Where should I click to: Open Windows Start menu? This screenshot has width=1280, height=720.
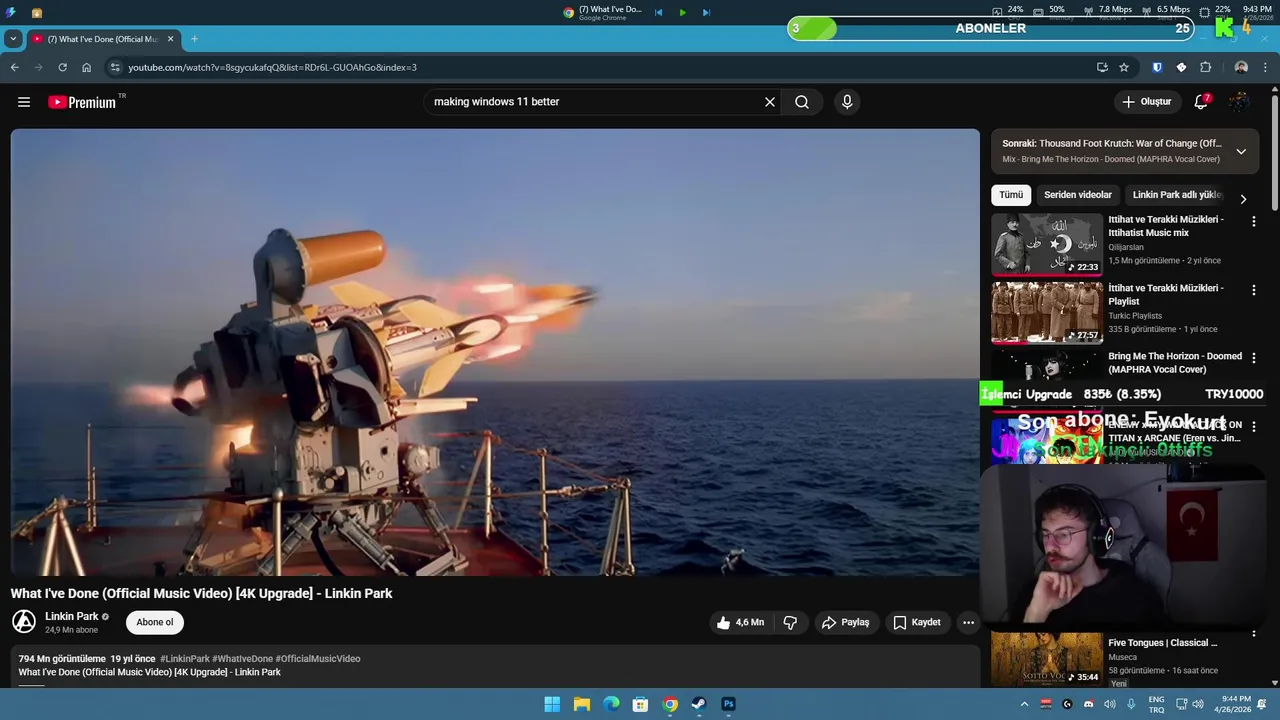click(x=552, y=704)
